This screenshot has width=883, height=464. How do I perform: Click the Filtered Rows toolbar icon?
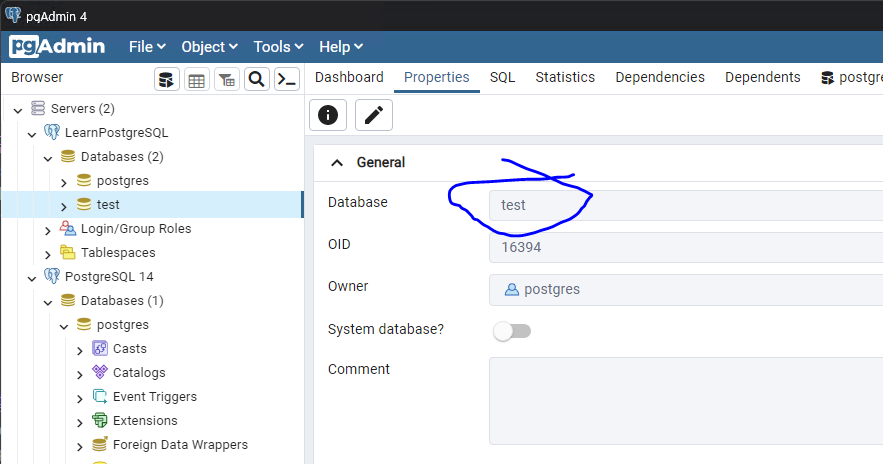click(x=227, y=79)
